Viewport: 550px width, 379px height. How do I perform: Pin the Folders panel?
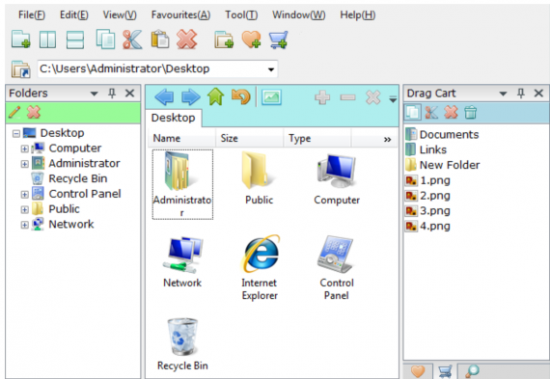tap(112, 93)
